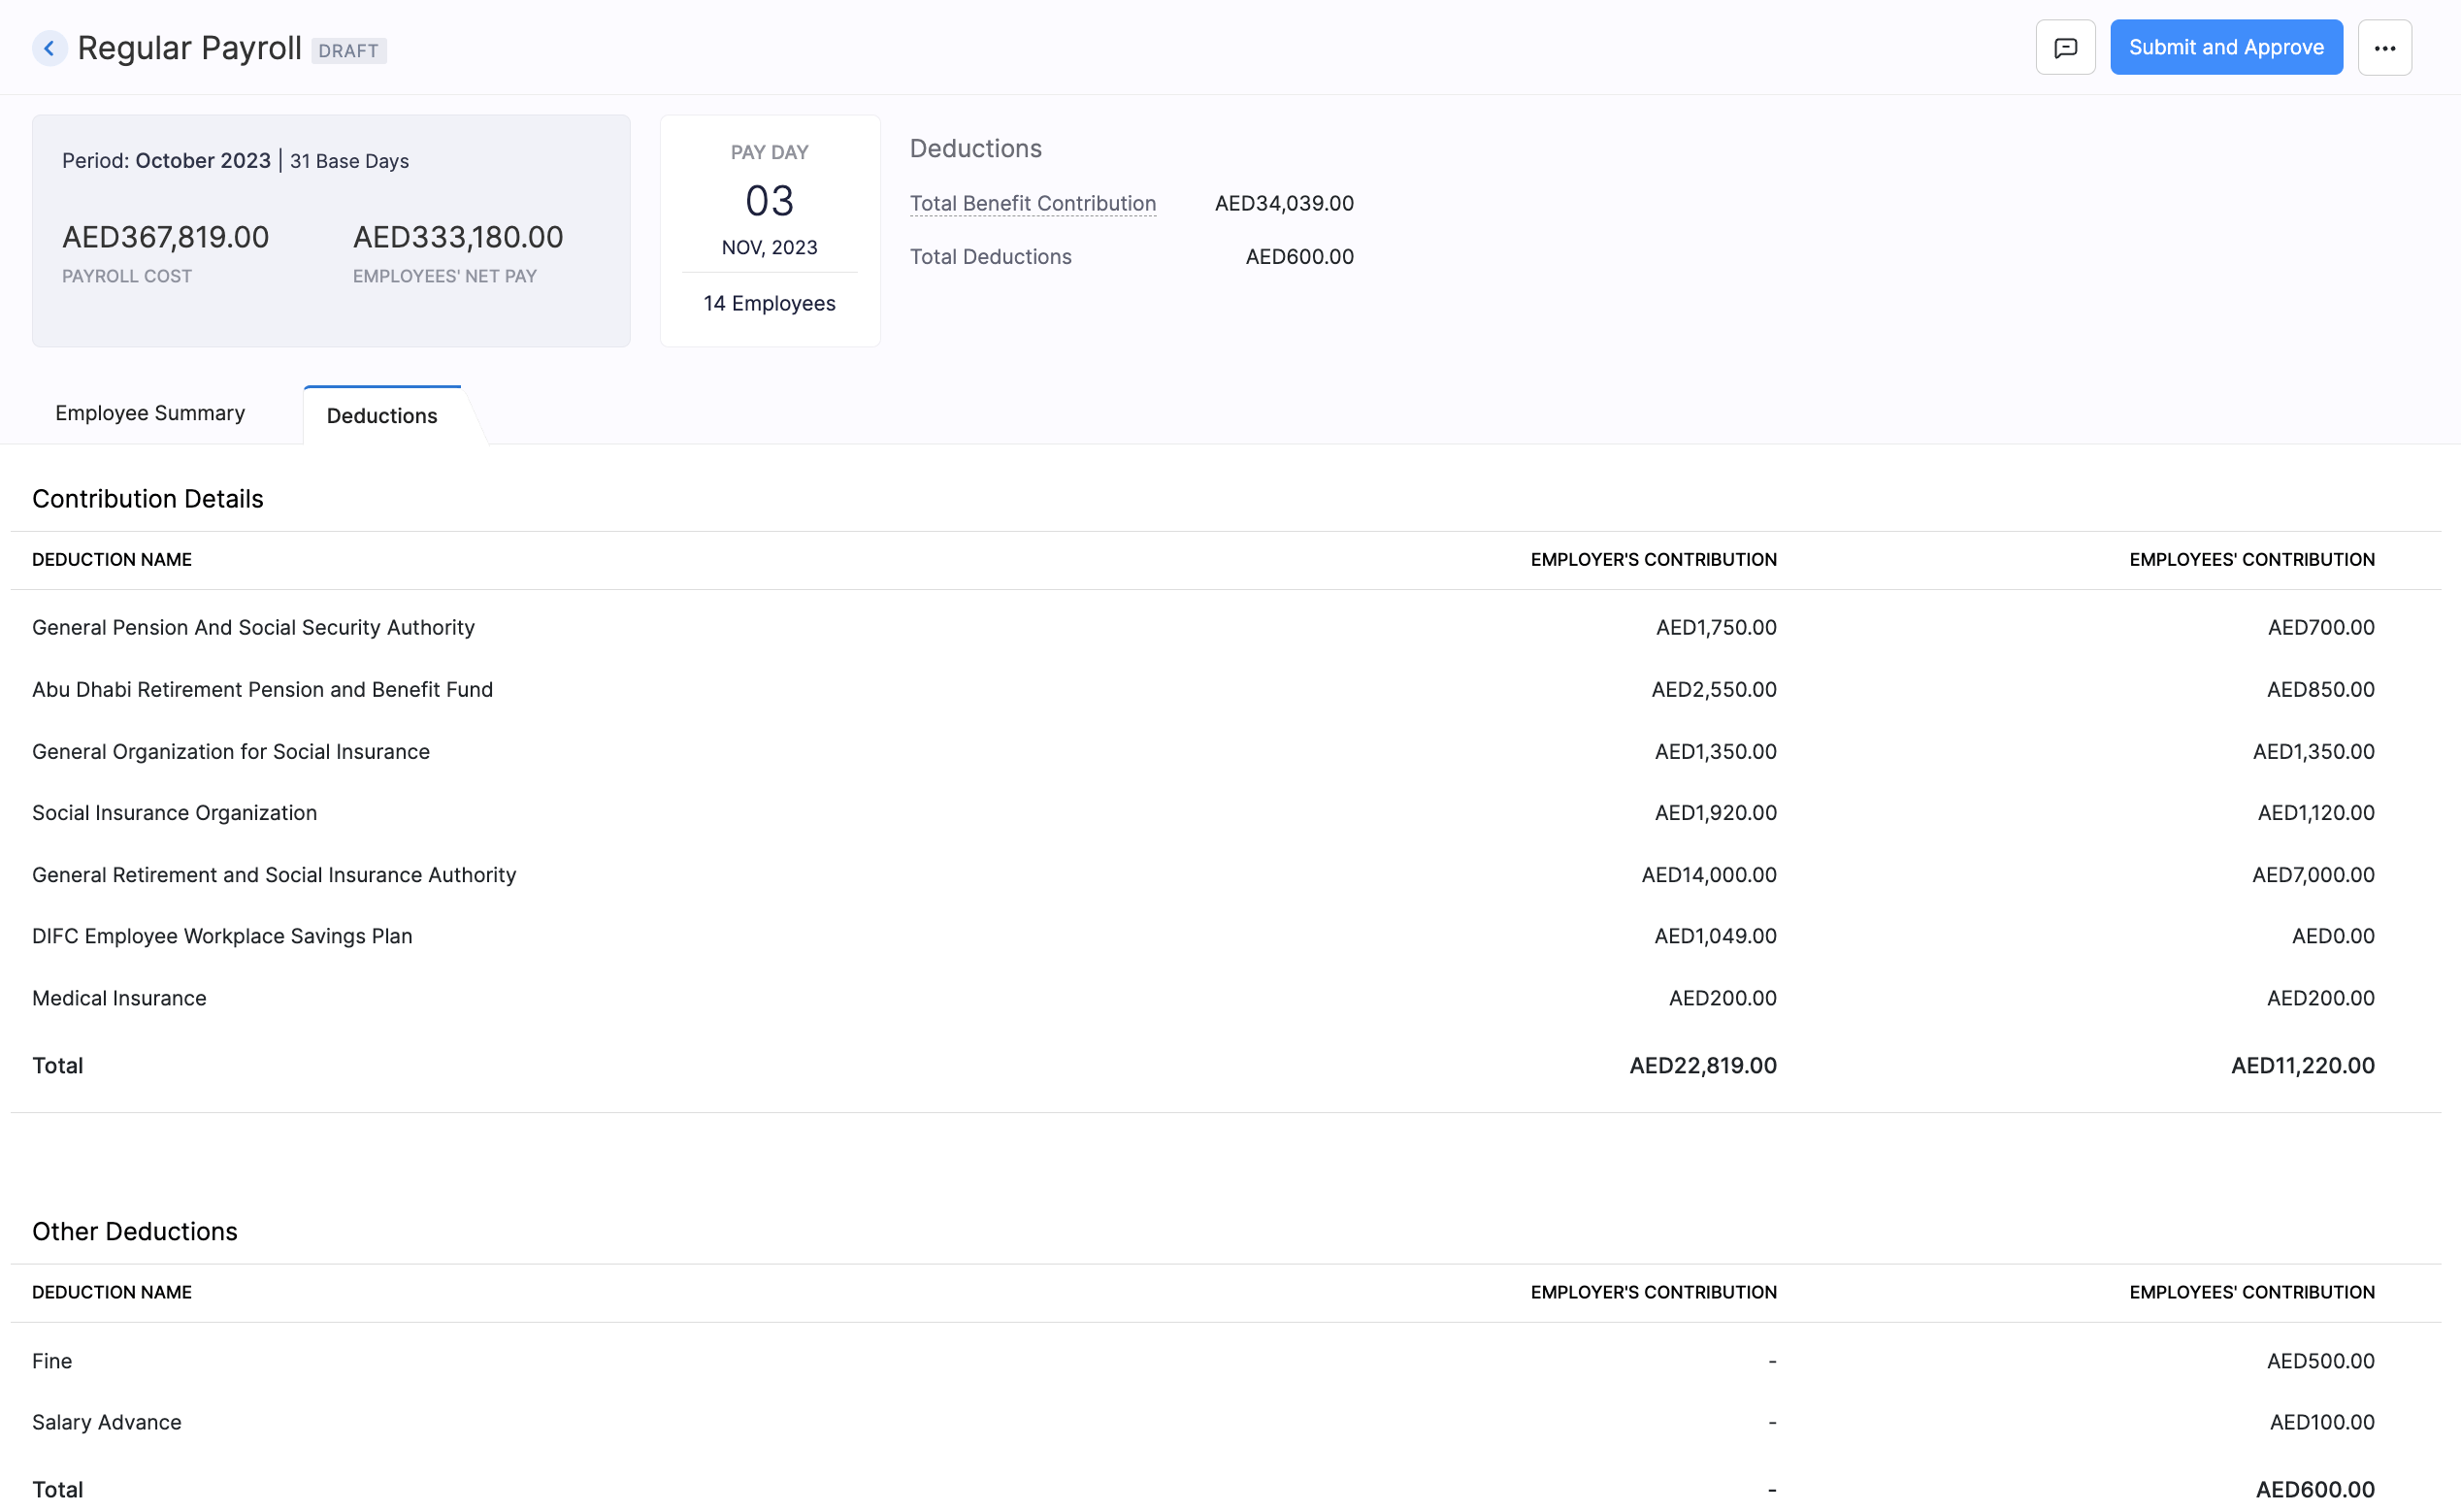Open the more options ellipsis menu
Screen dimensions: 2461x1512
pos(2385,46)
